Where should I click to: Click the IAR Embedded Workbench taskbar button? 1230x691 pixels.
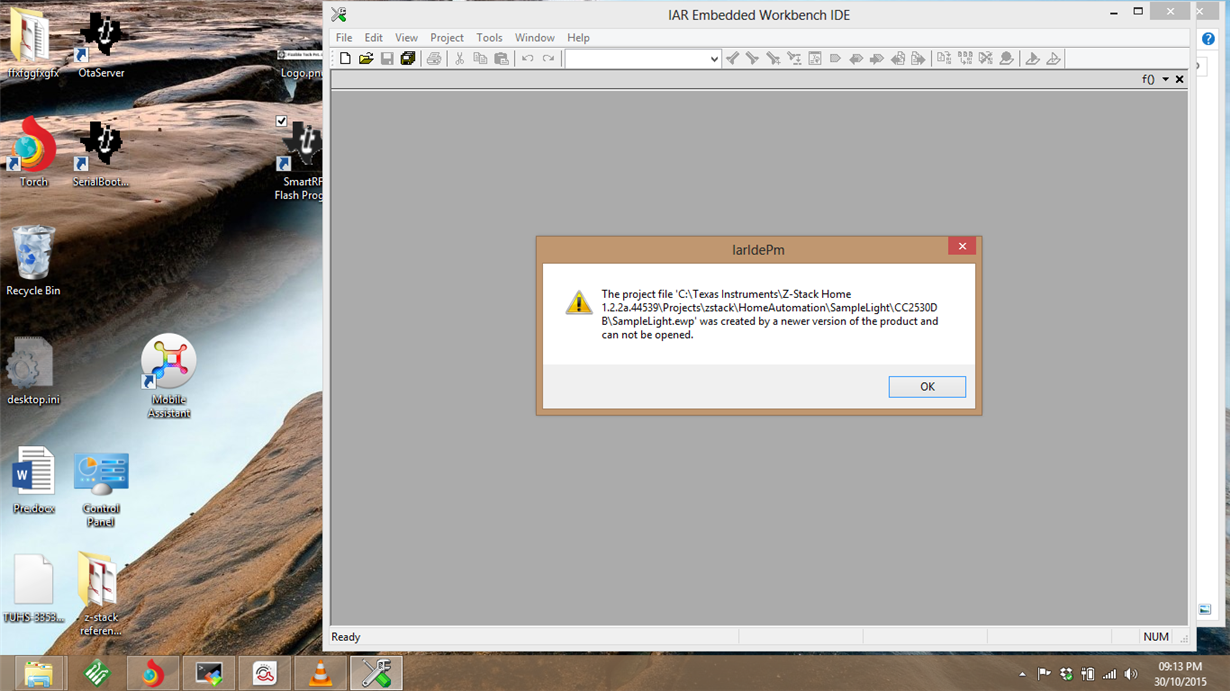376,674
